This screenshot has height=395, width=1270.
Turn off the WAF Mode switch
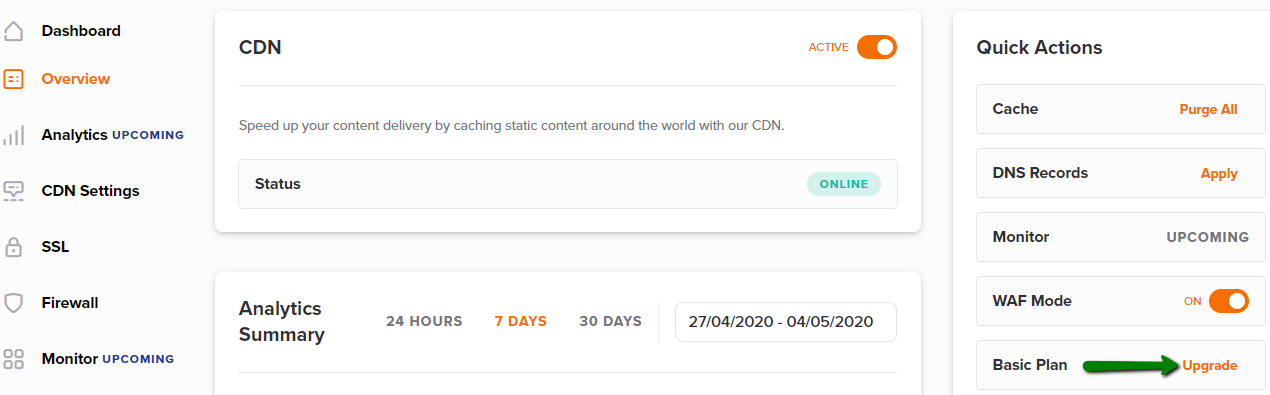[1229, 301]
